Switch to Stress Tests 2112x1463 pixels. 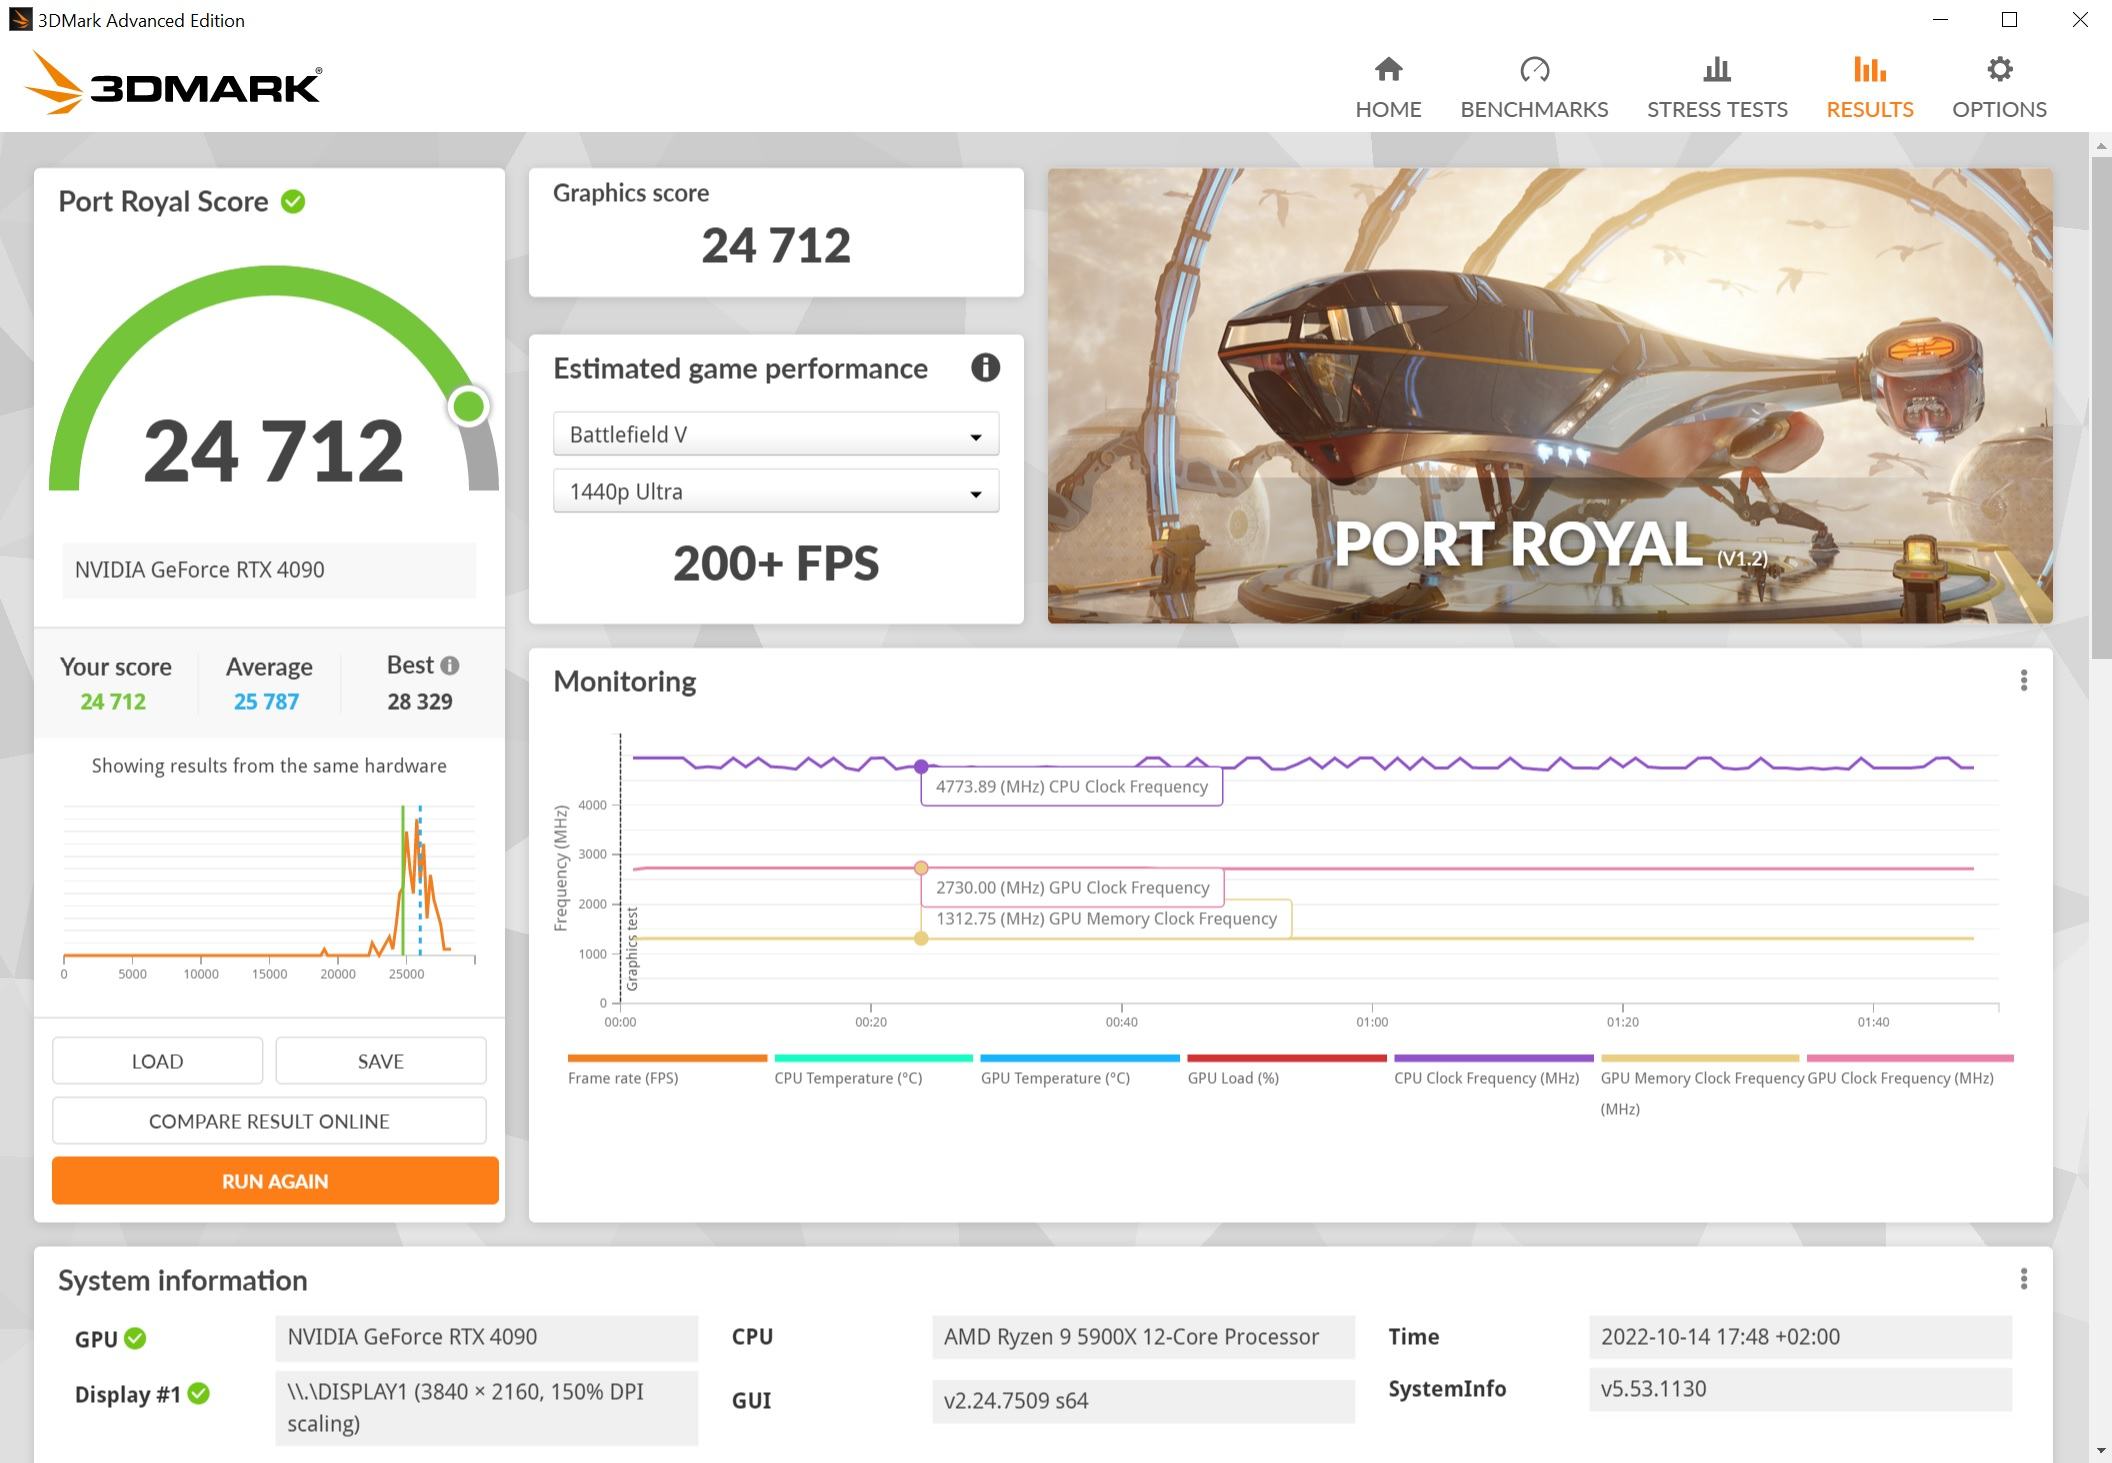coord(1717,88)
